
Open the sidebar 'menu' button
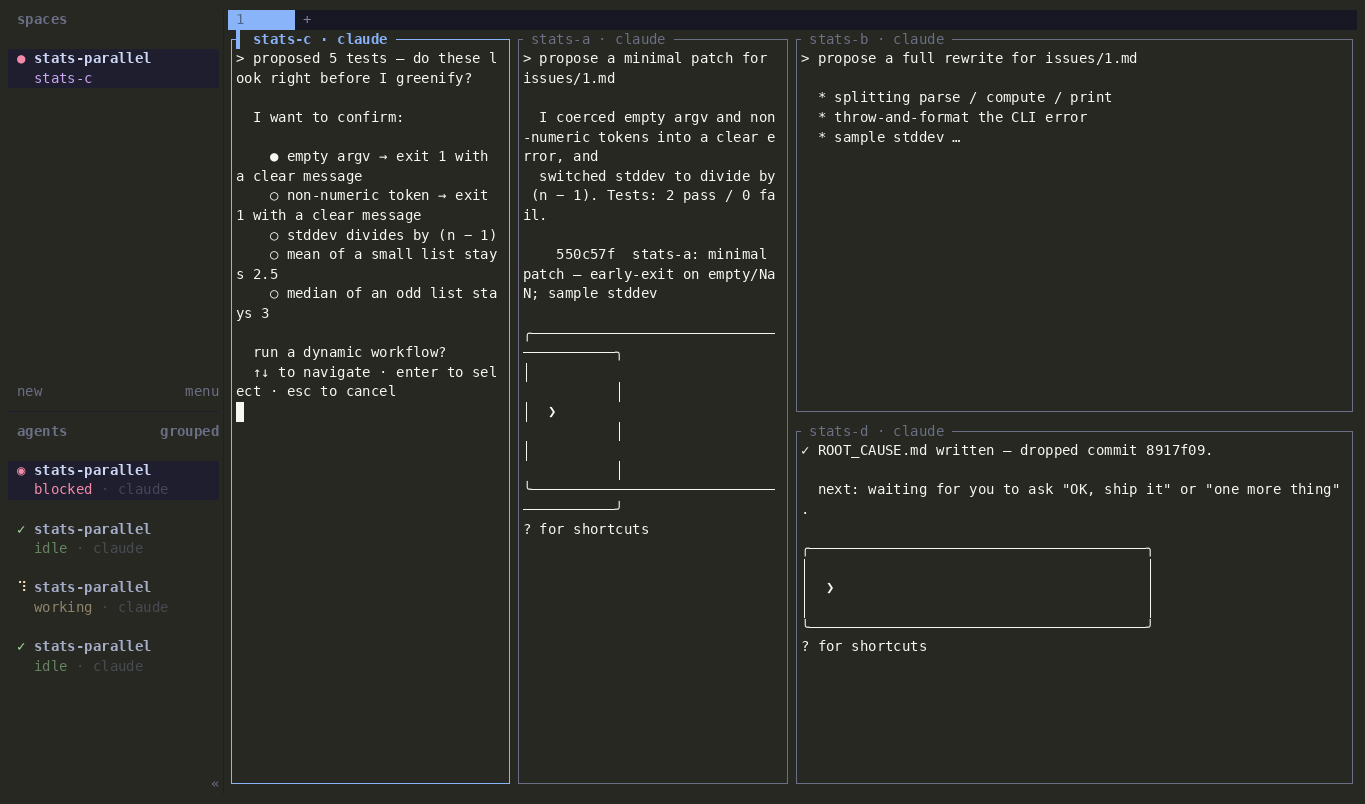pyautogui.click(x=202, y=391)
